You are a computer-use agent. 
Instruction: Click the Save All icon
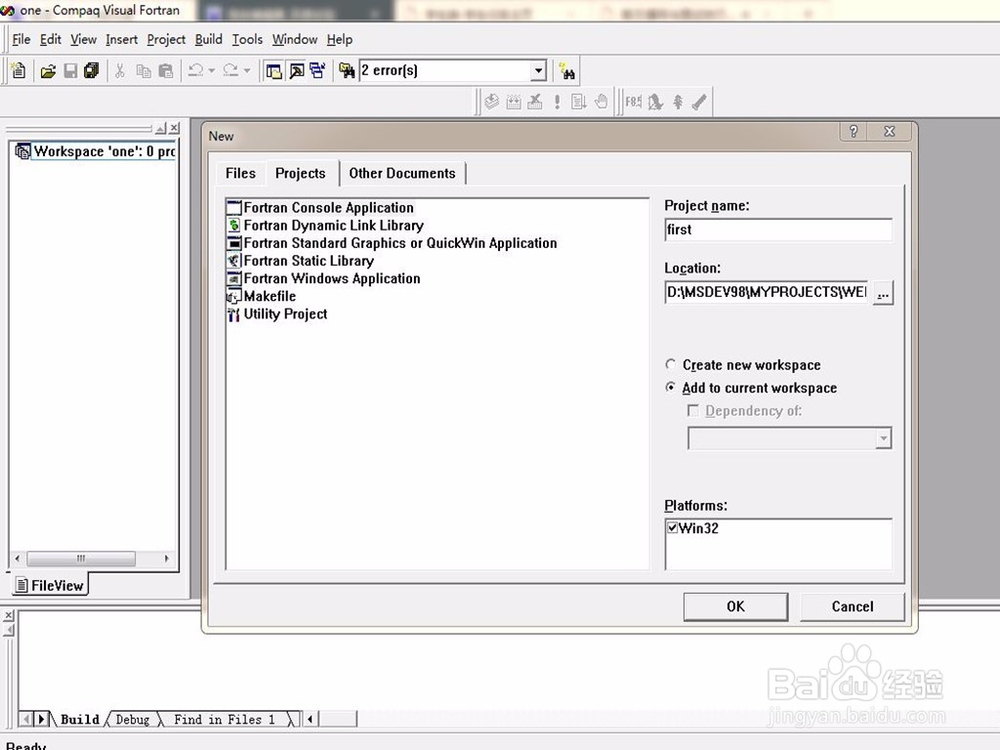[x=91, y=71]
